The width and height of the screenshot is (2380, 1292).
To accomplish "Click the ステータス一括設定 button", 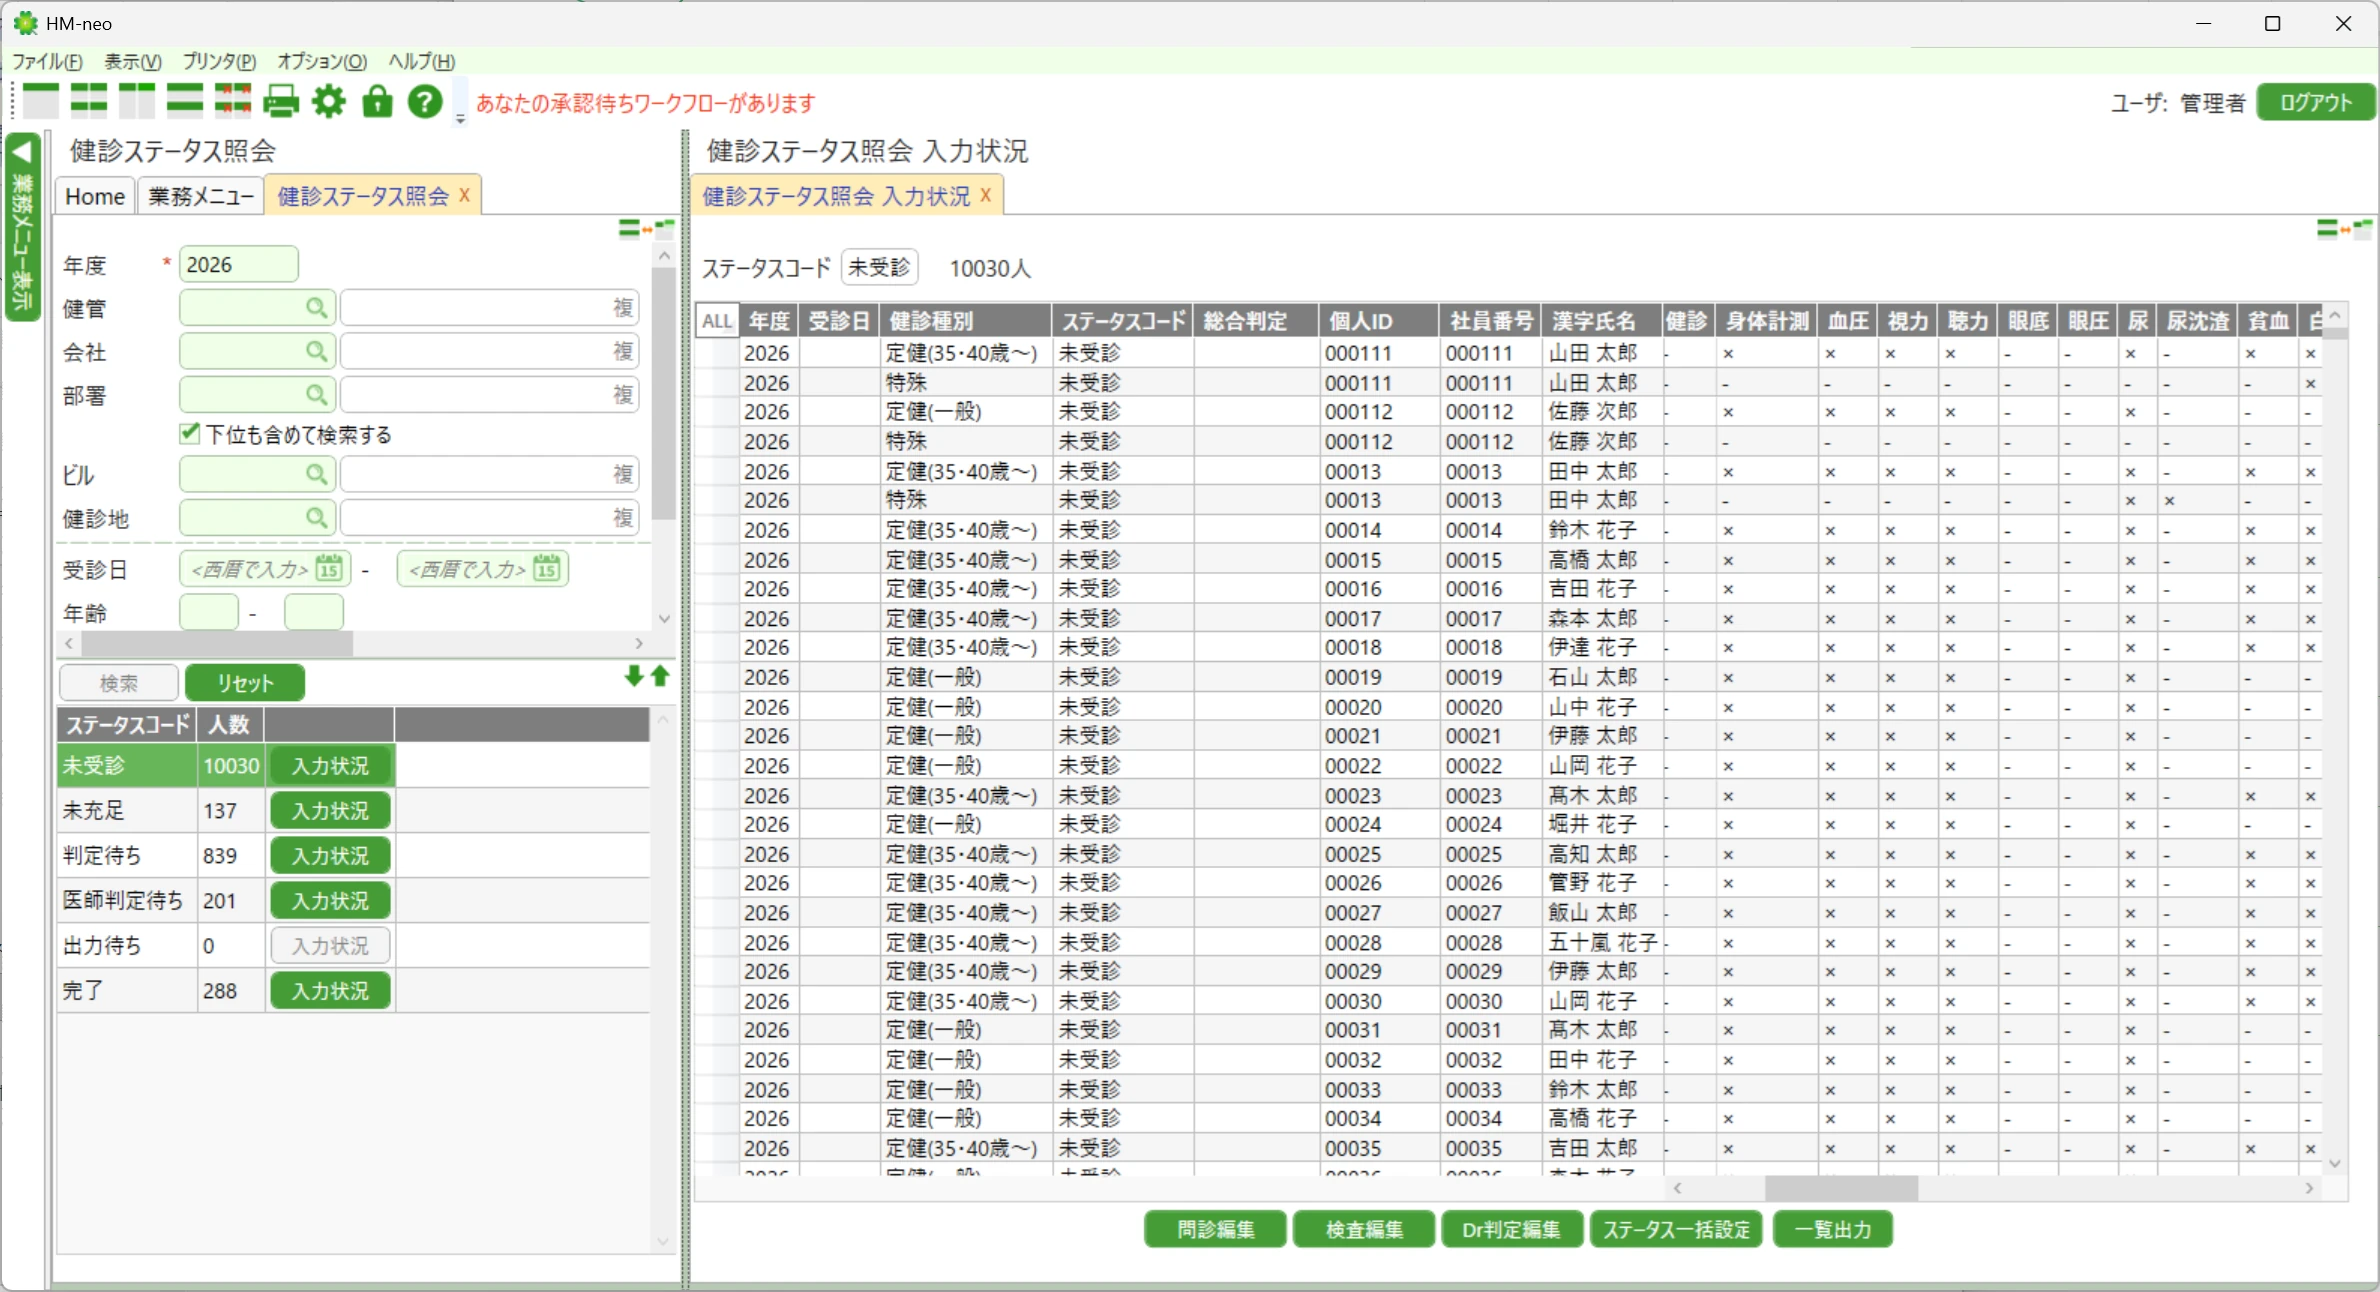I will tap(1676, 1229).
